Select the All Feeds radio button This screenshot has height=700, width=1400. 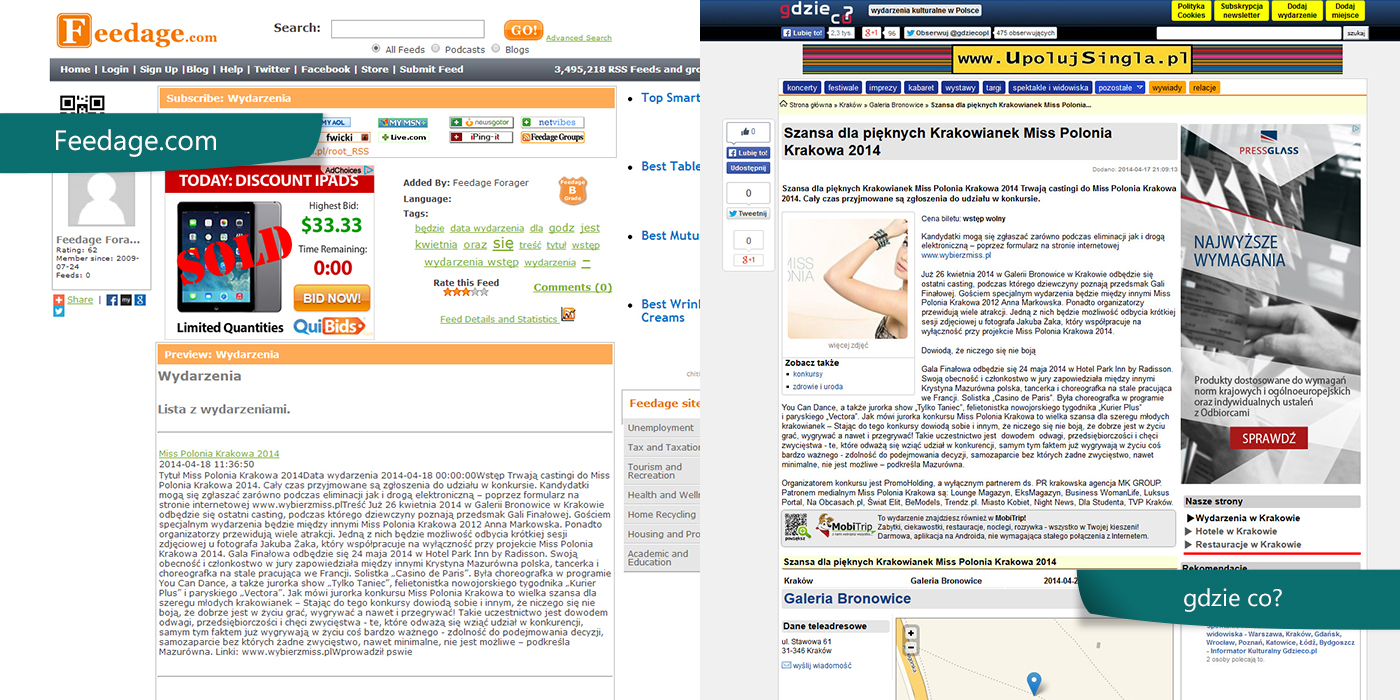pyautogui.click(x=376, y=49)
